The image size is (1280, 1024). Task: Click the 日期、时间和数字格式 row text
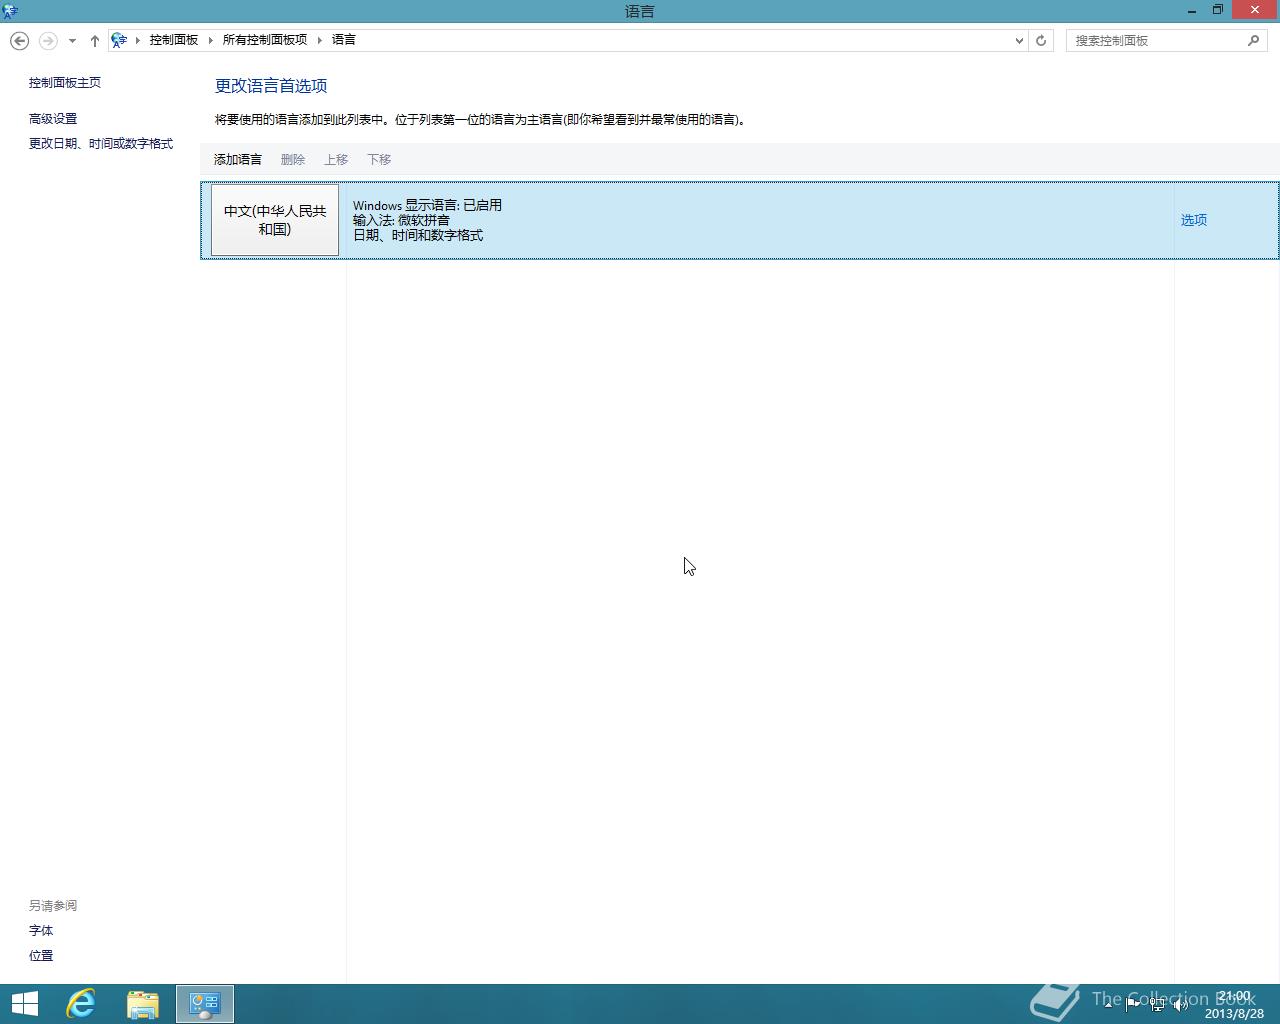(418, 235)
